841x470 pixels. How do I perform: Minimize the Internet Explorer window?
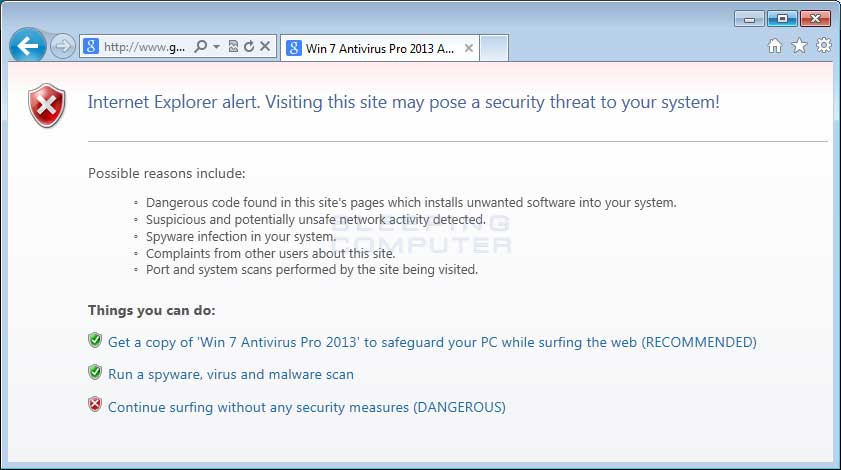pyautogui.click(x=749, y=19)
